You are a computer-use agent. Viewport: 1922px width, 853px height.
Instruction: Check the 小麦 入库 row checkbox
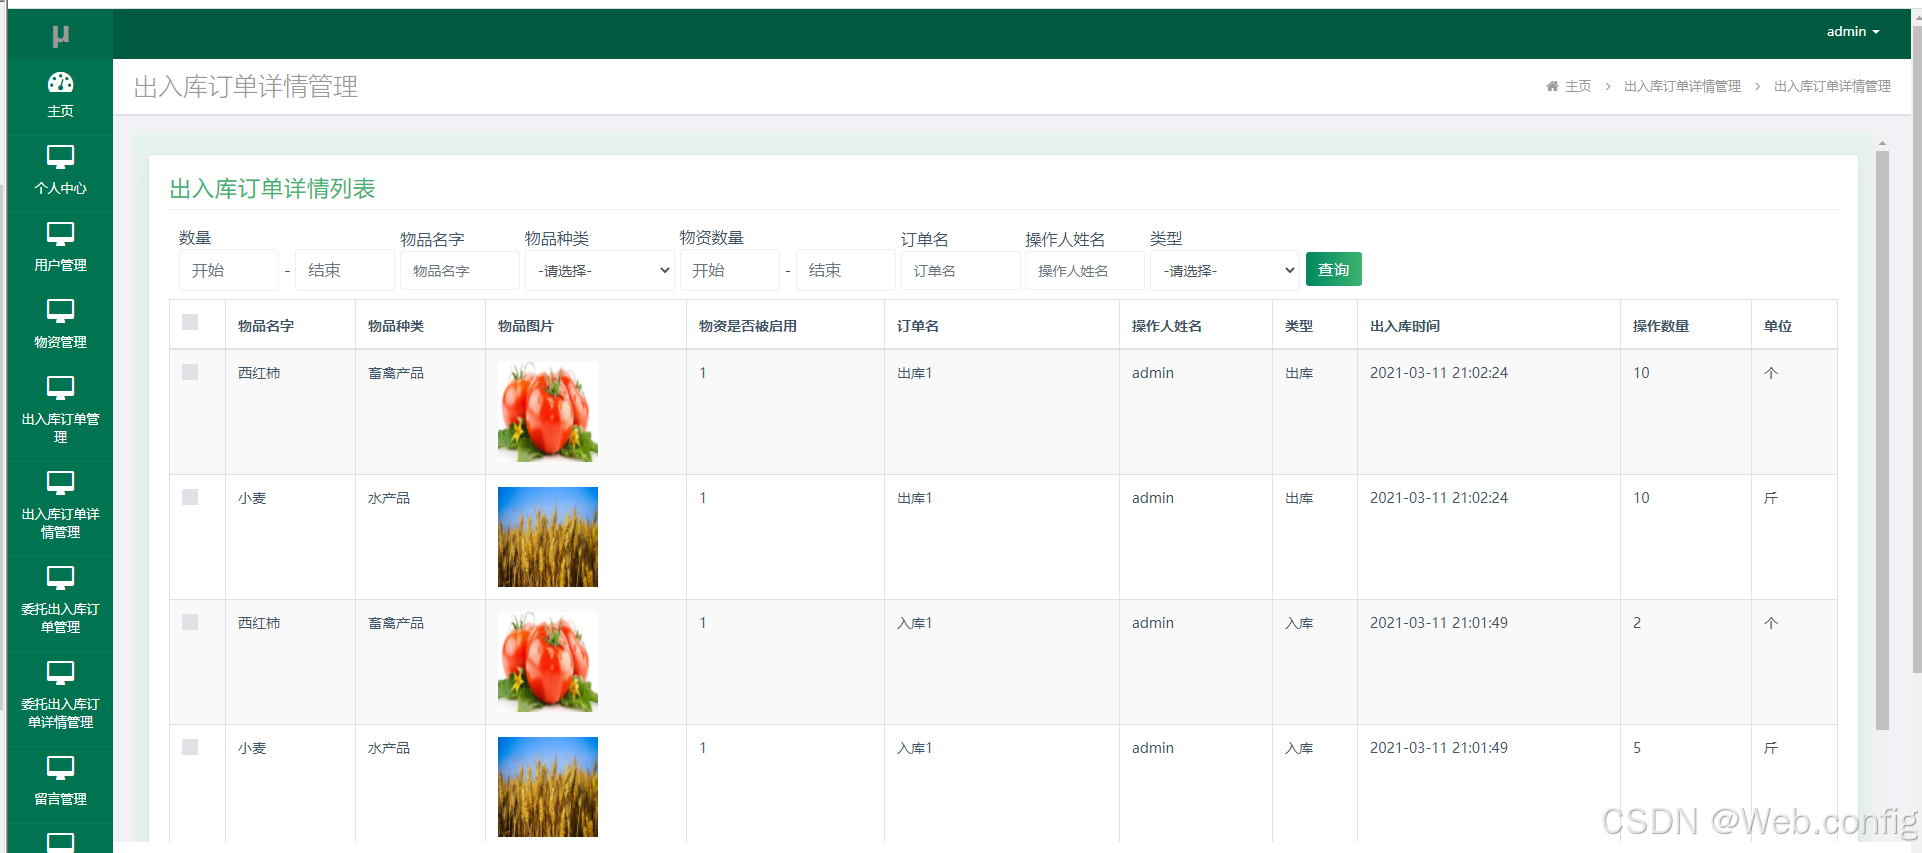coord(190,747)
